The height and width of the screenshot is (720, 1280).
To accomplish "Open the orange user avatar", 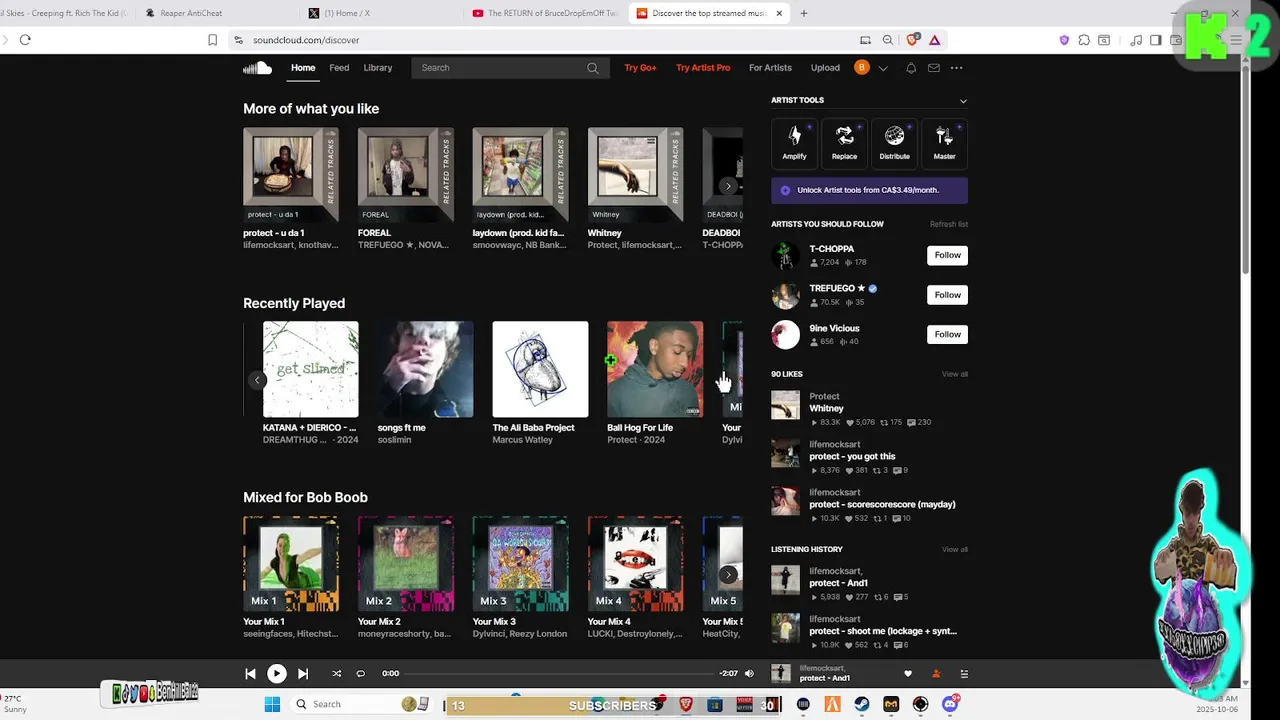I will (x=862, y=68).
